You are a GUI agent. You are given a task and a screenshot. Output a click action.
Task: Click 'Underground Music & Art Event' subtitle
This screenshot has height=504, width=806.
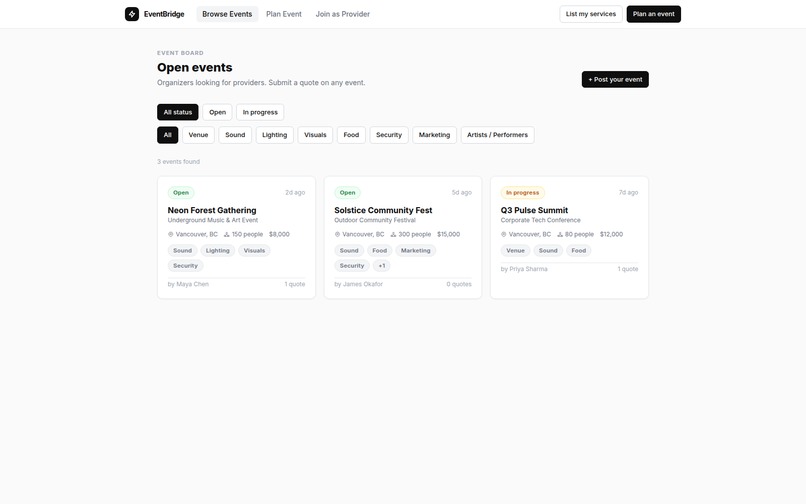(x=213, y=220)
